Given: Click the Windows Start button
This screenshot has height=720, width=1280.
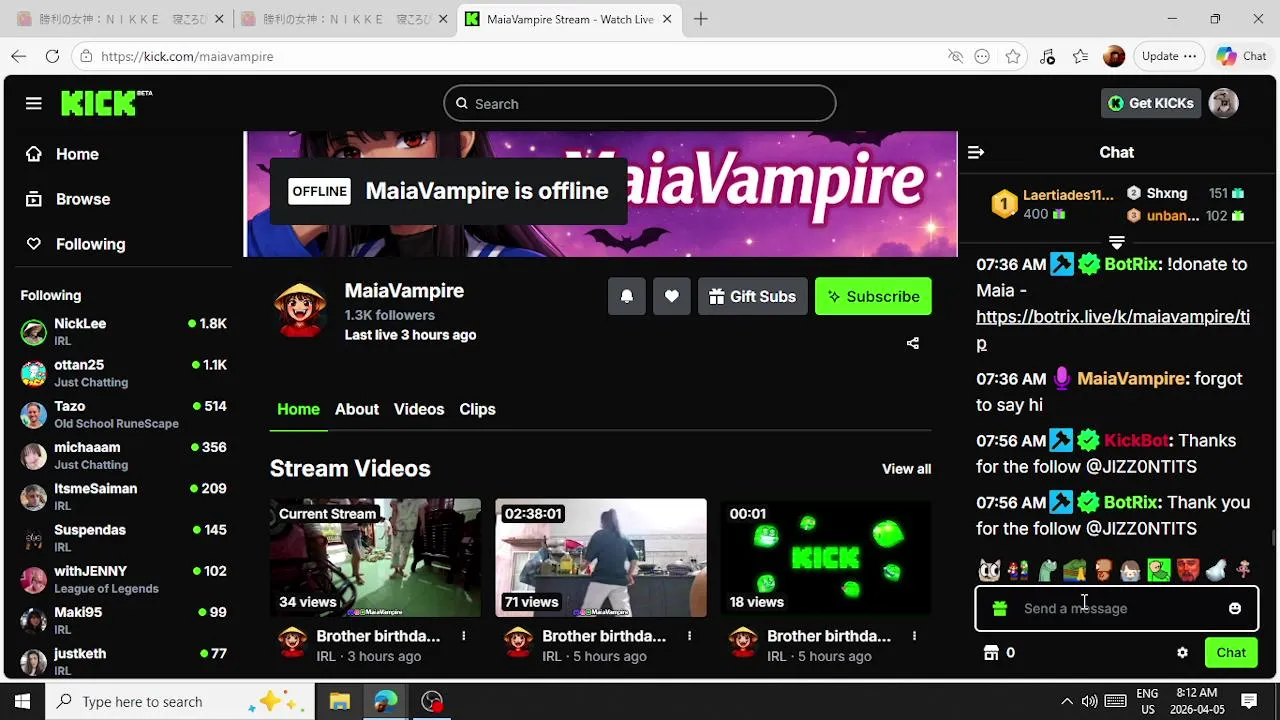Looking at the screenshot, I should pos(22,701).
